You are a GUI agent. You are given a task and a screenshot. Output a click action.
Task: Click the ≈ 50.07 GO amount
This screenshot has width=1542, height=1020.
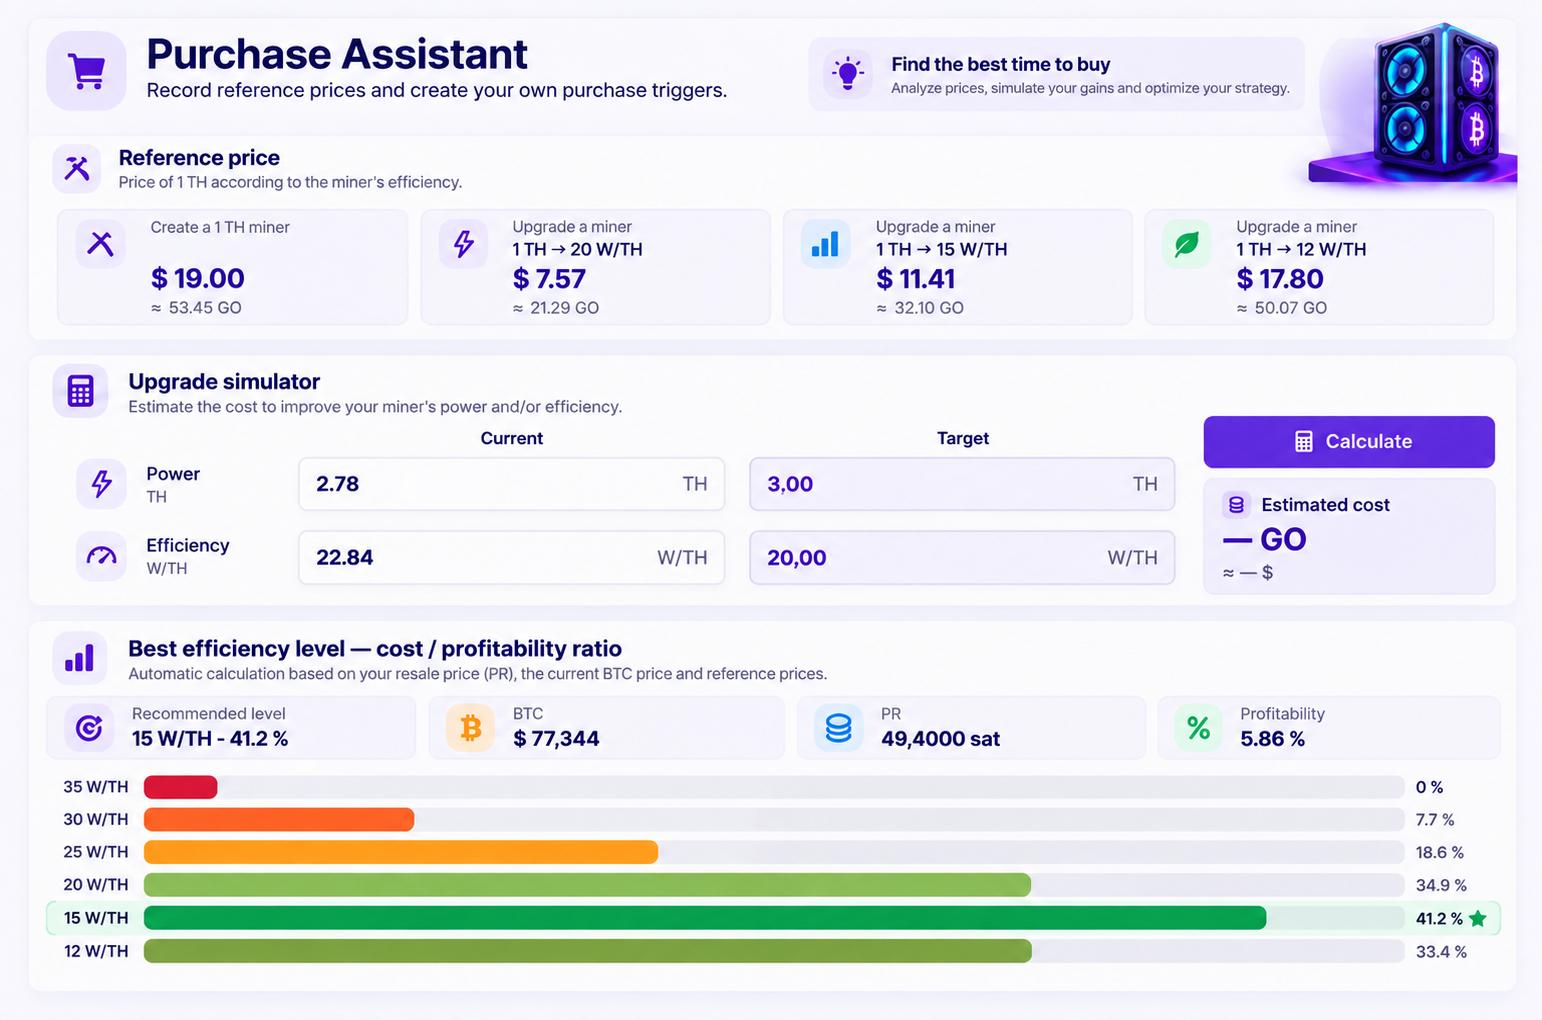1282,308
